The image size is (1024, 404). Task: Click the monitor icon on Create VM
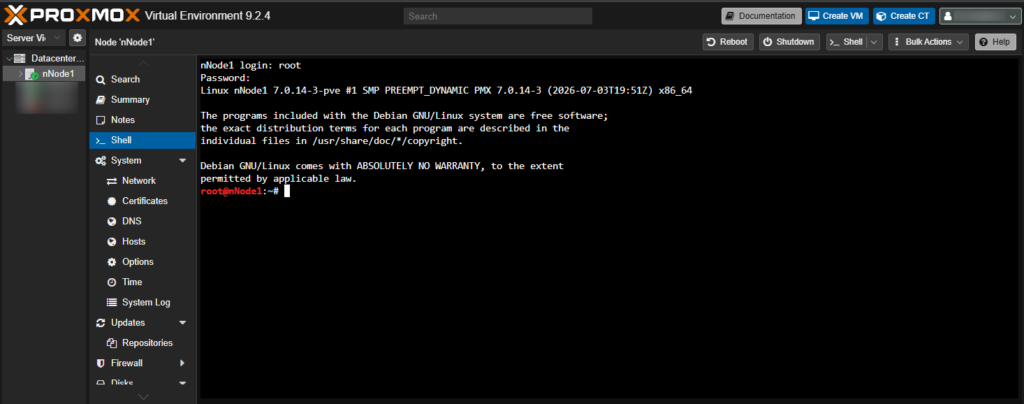tap(814, 16)
